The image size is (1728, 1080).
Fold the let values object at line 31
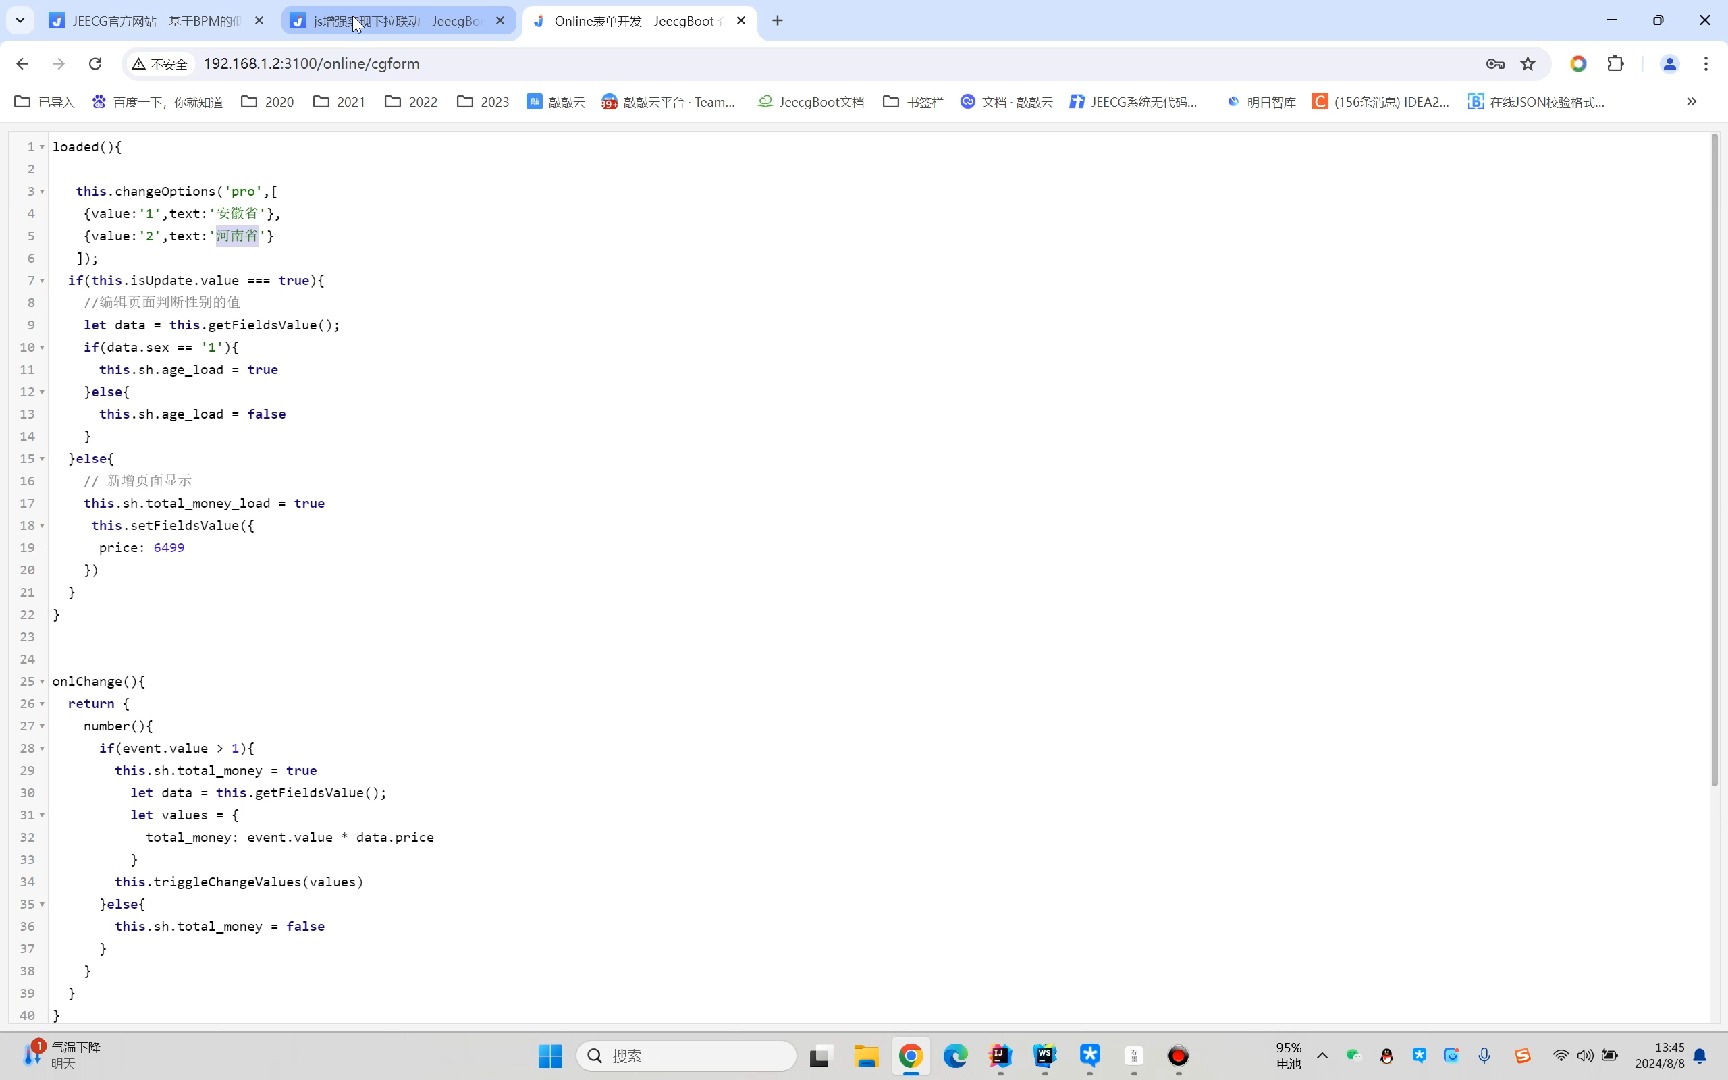pyautogui.click(x=42, y=815)
